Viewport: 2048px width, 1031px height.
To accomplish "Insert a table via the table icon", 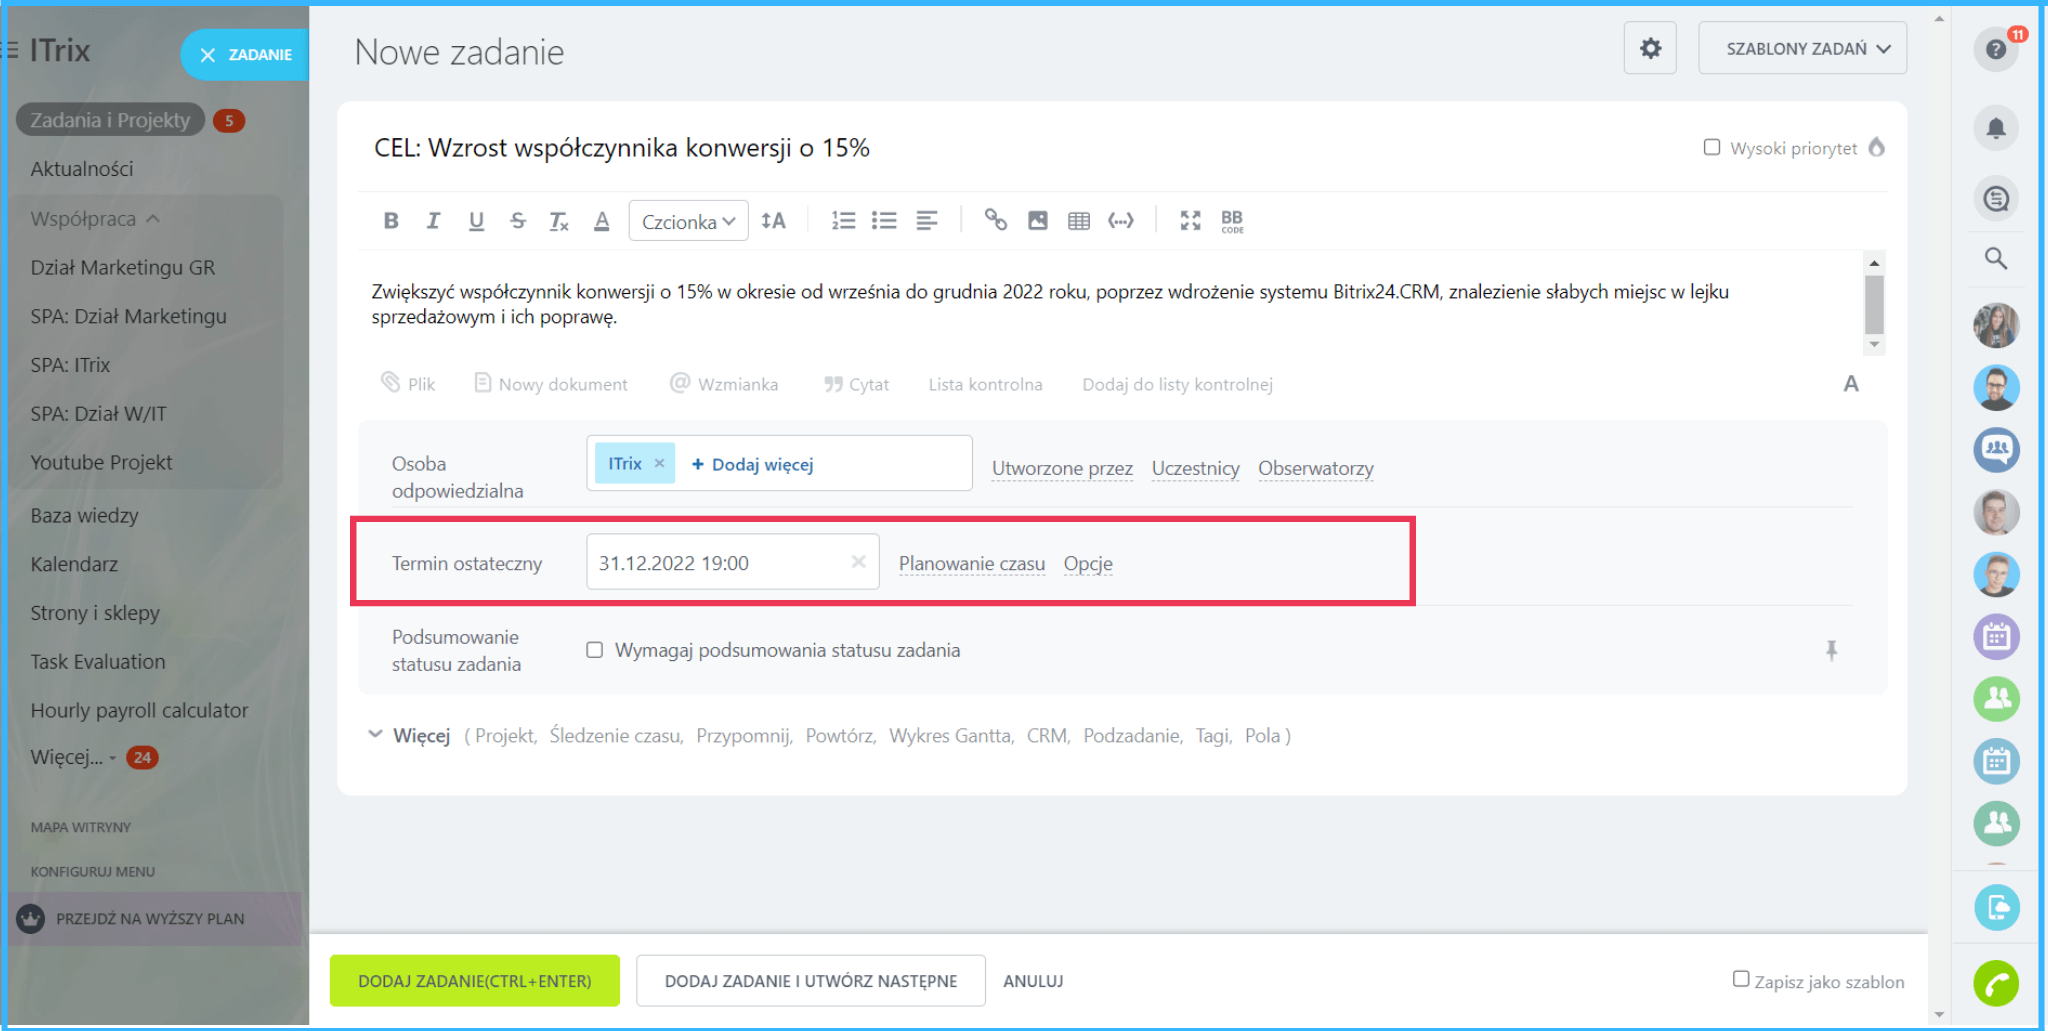I will tap(1079, 221).
